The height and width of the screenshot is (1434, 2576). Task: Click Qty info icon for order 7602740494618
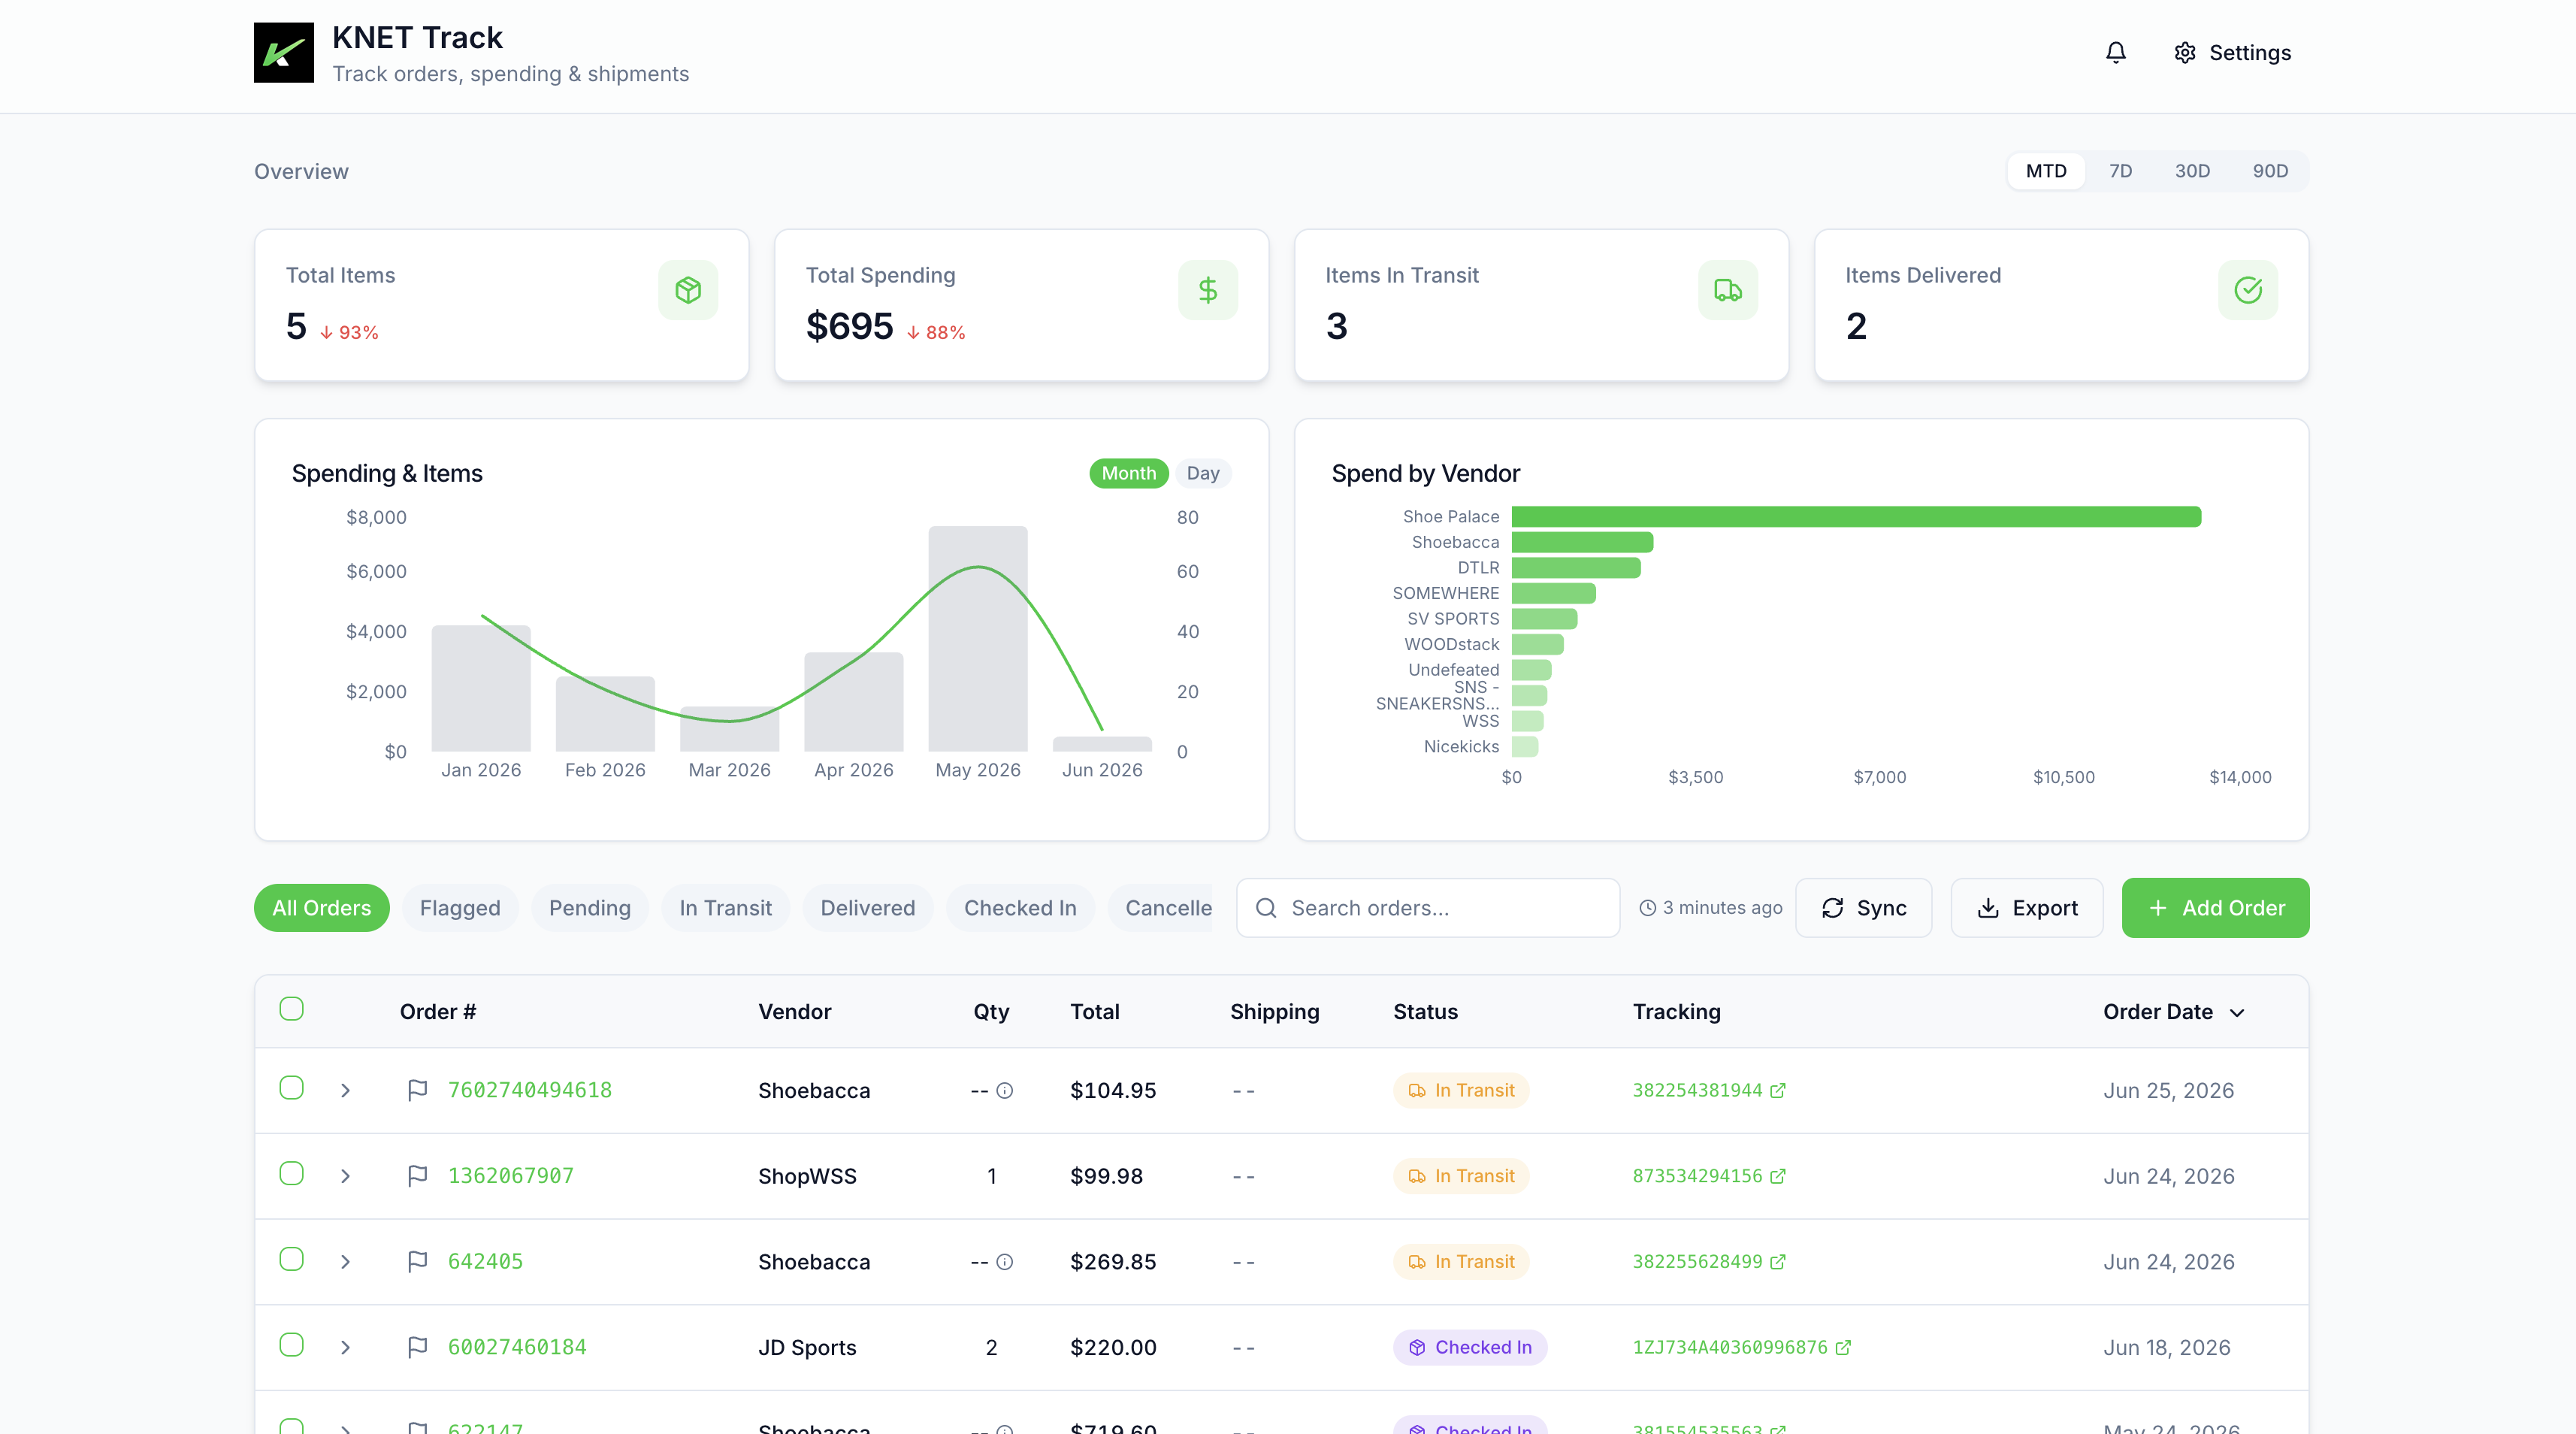click(1005, 1090)
